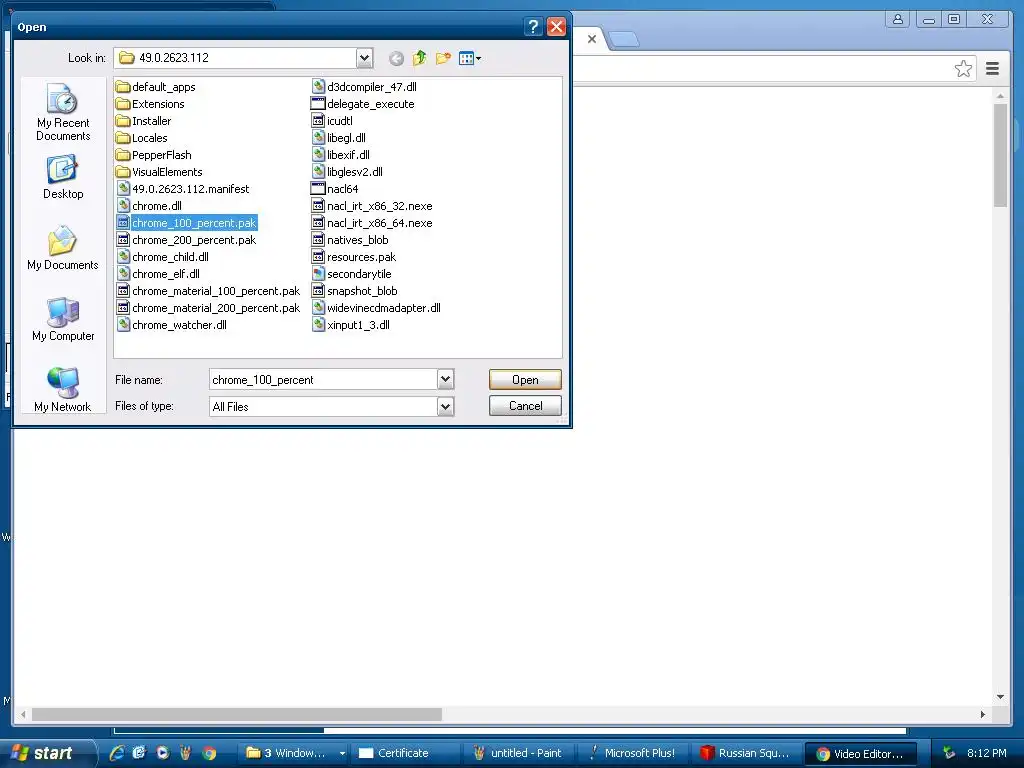The height and width of the screenshot is (768, 1024).
Task: Launch Internet Explorer from Quick Launch
Action: pos(117,753)
